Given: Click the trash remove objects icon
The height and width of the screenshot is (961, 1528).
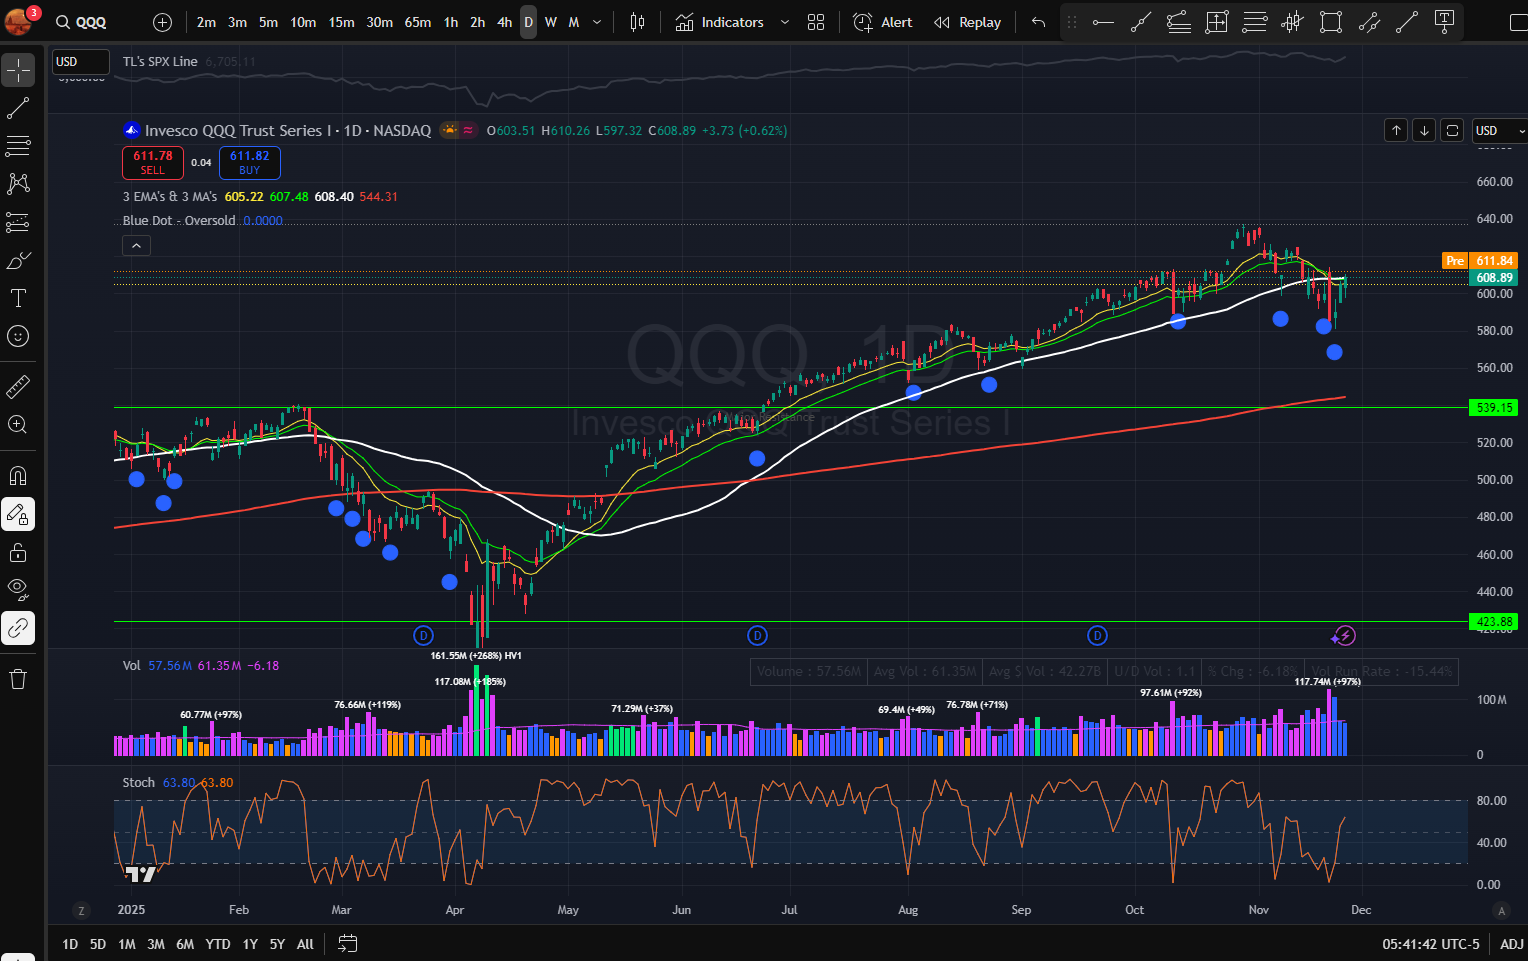Looking at the screenshot, I should [18, 680].
